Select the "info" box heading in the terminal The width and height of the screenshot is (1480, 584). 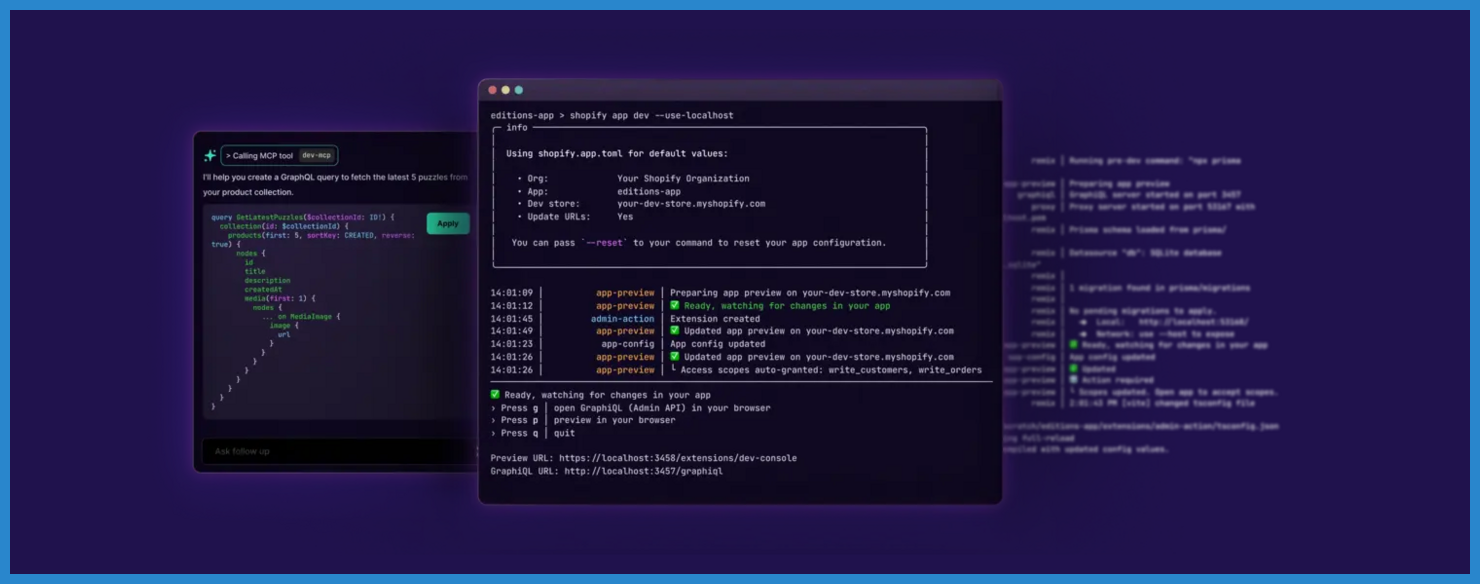517,128
